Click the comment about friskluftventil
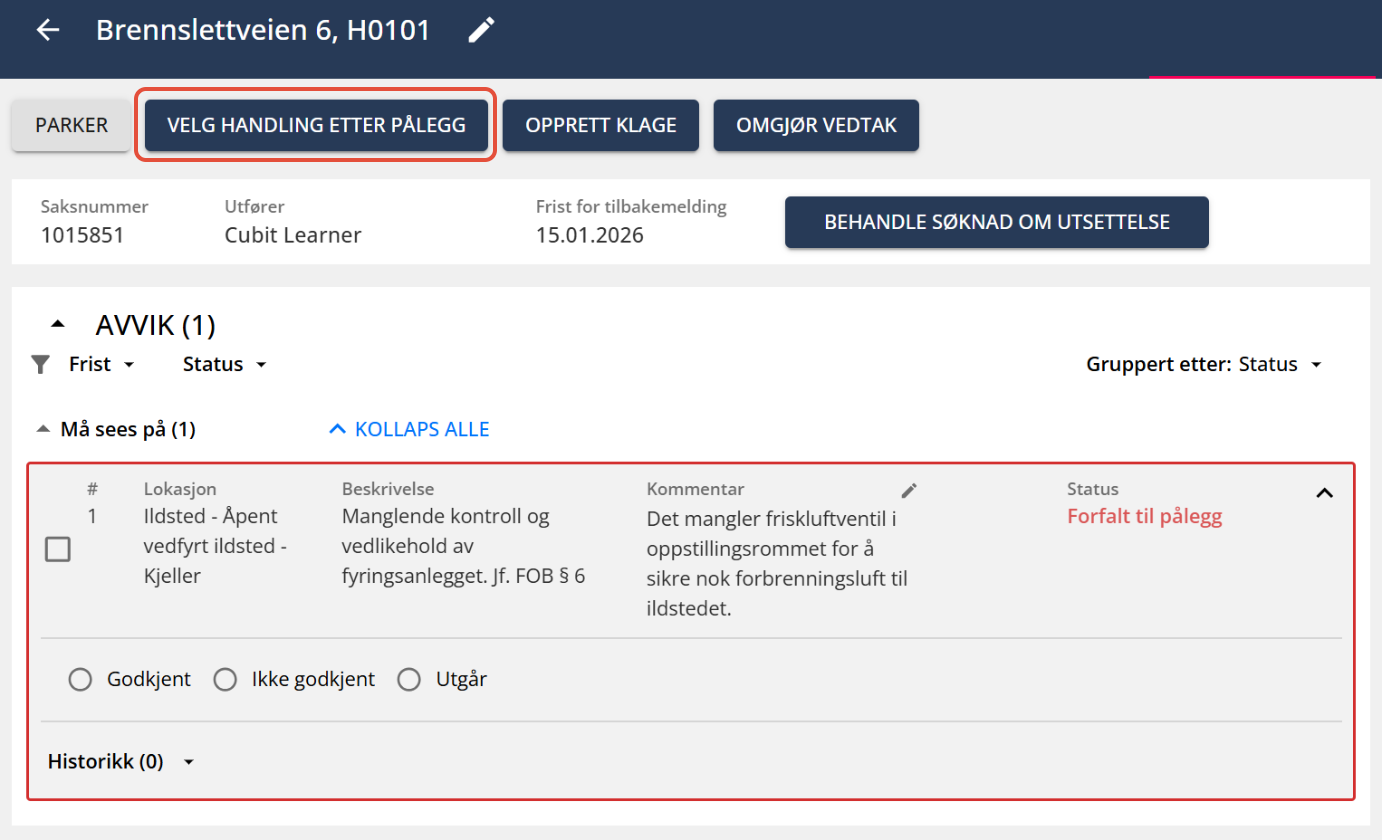 [x=777, y=564]
